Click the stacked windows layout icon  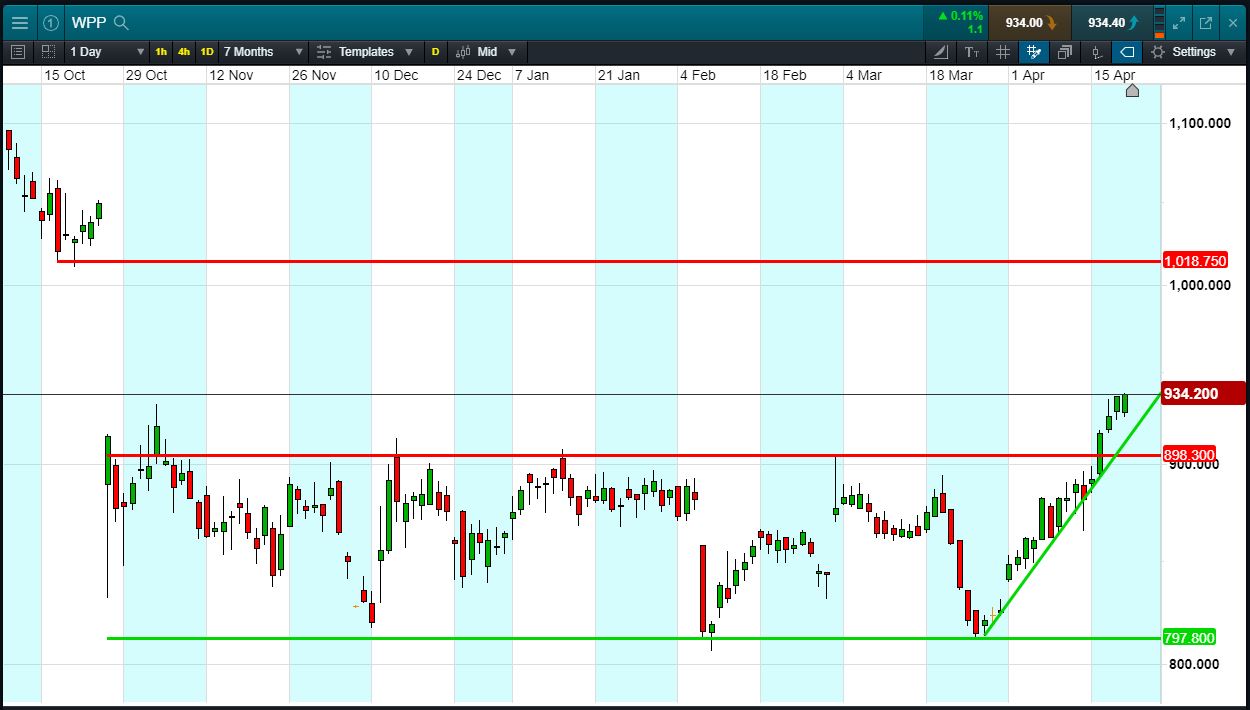(1065, 52)
